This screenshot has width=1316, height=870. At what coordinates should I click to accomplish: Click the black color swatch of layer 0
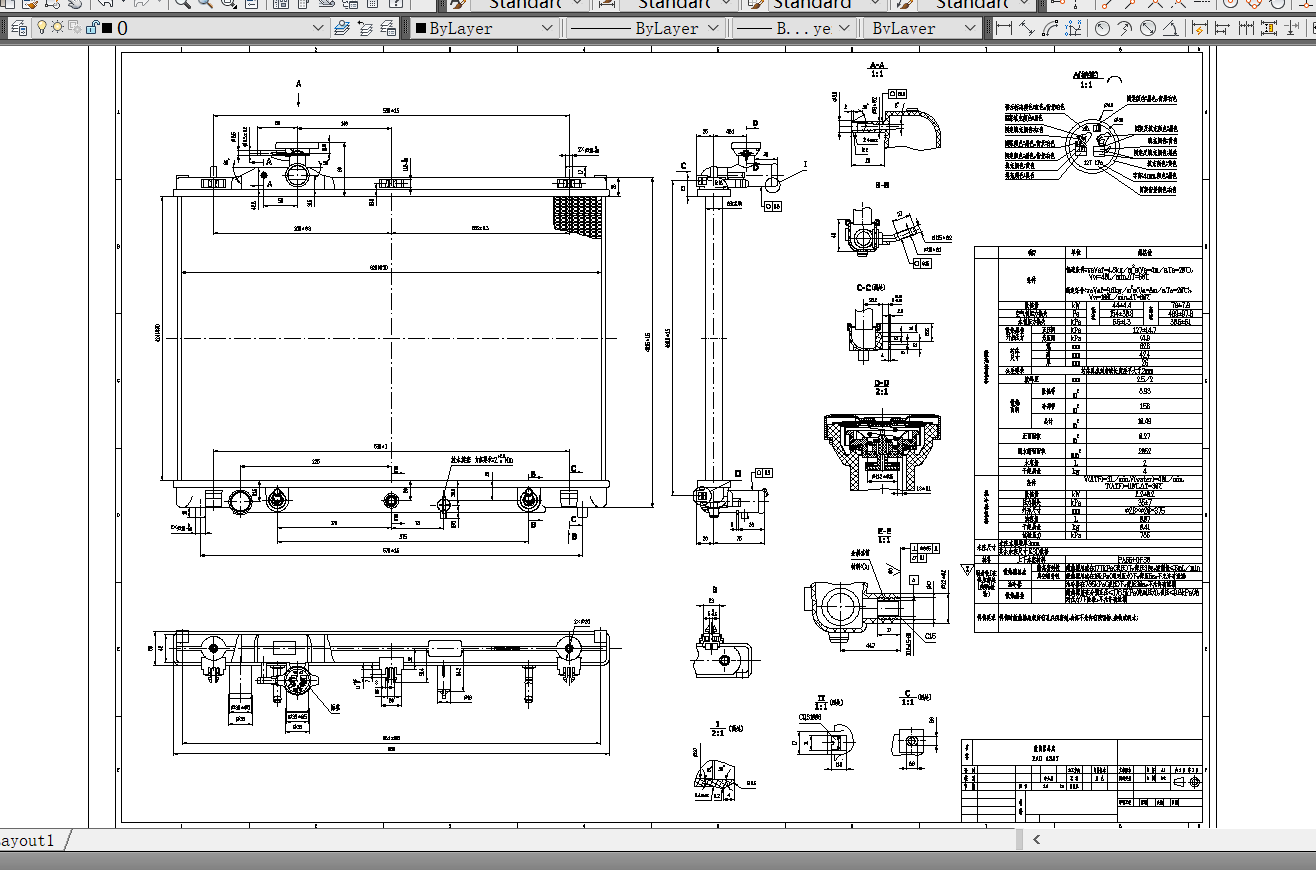coord(106,28)
